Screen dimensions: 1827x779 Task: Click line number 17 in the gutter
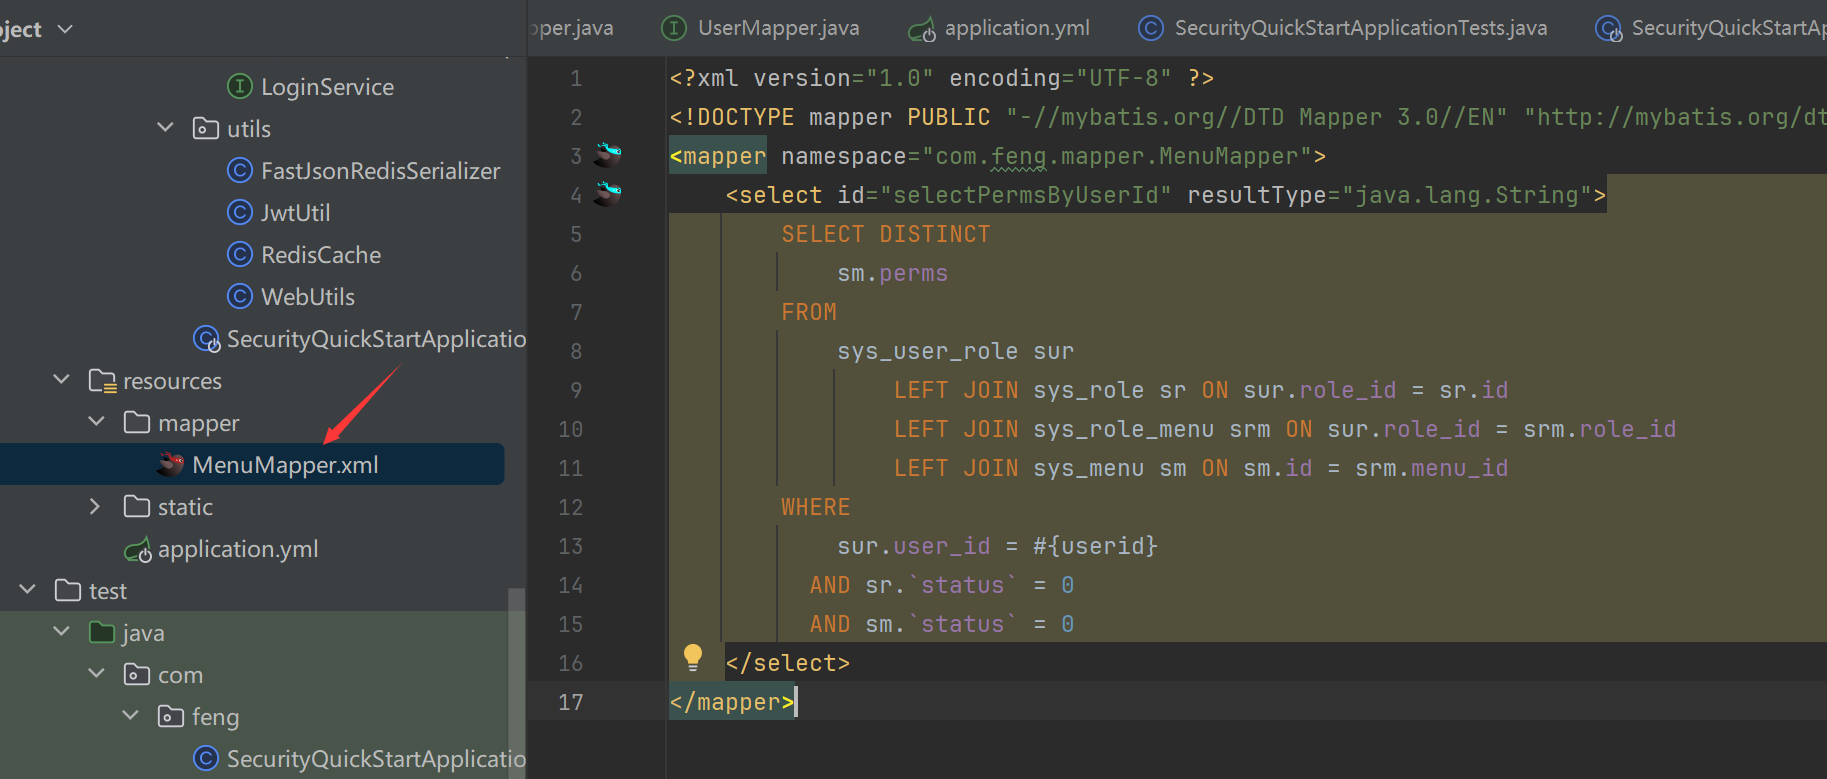(x=571, y=702)
